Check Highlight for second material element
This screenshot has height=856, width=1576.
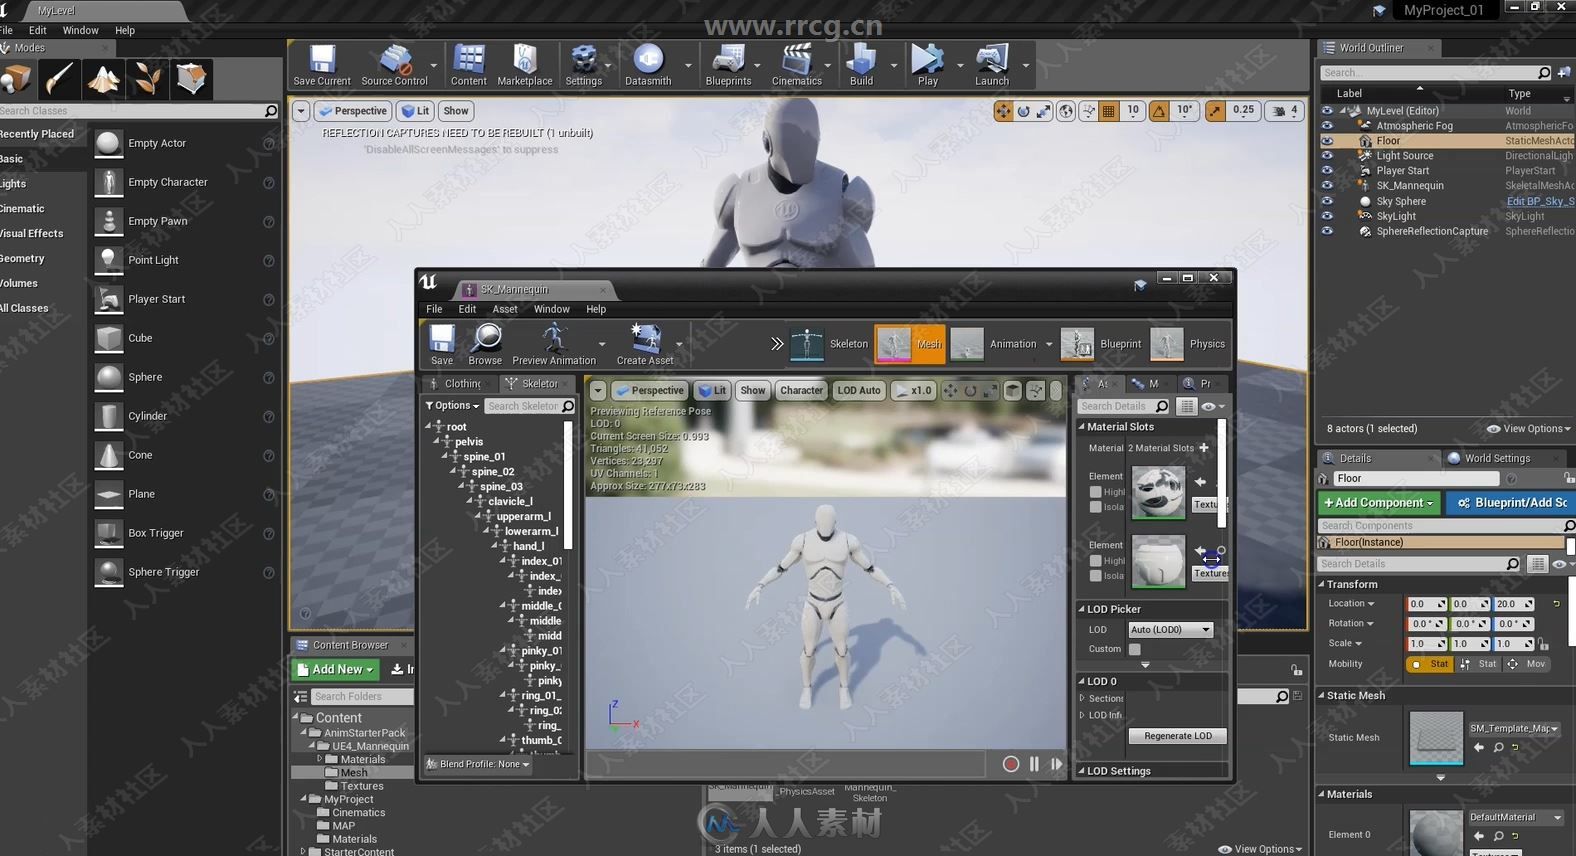coord(1096,561)
